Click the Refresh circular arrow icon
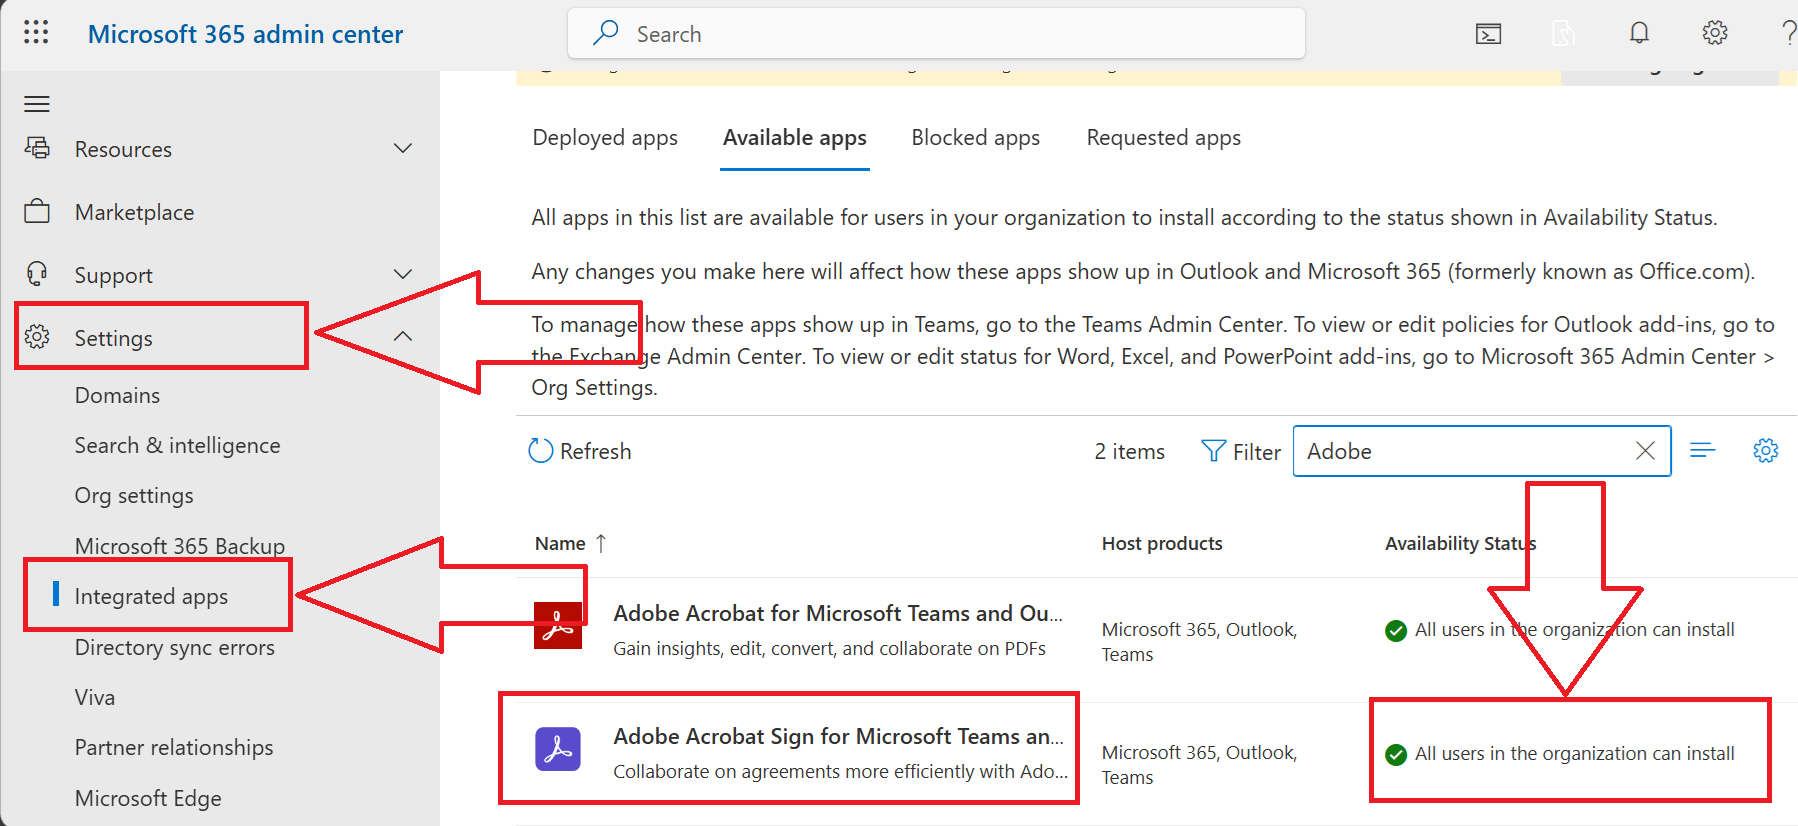 pos(540,451)
